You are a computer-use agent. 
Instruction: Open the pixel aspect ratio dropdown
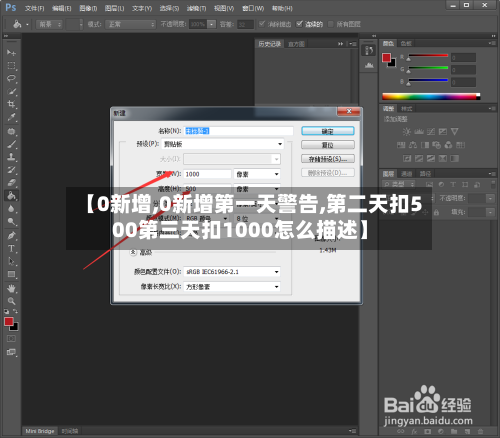tap(232, 287)
